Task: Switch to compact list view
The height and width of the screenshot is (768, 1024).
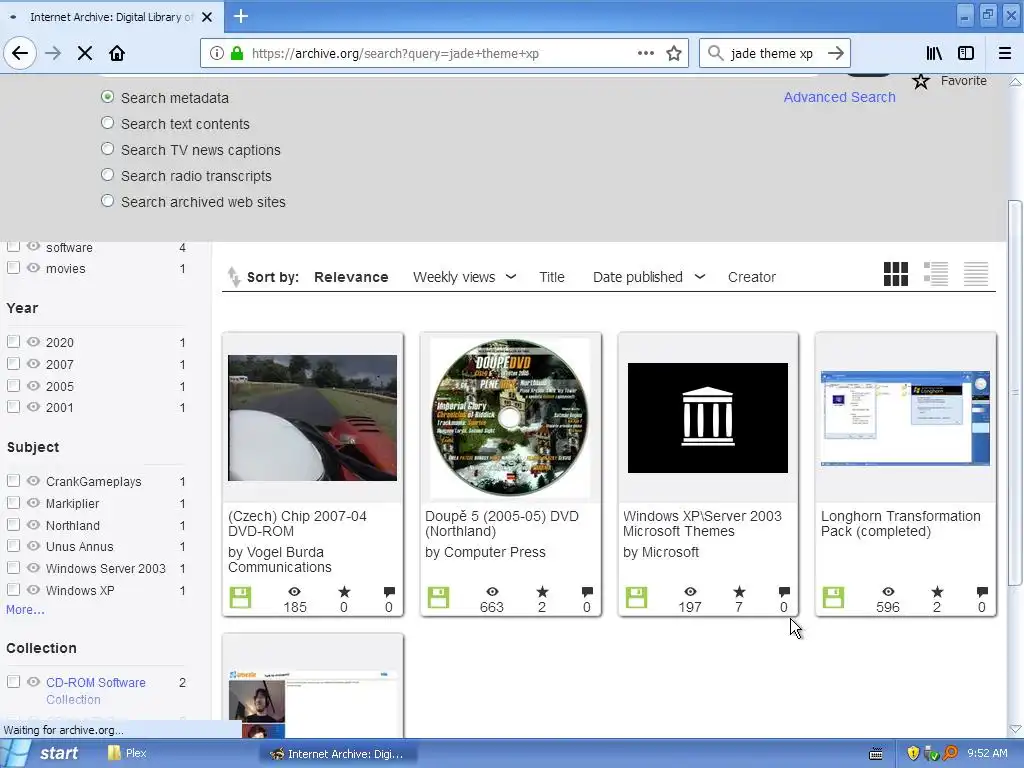Action: point(976,274)
